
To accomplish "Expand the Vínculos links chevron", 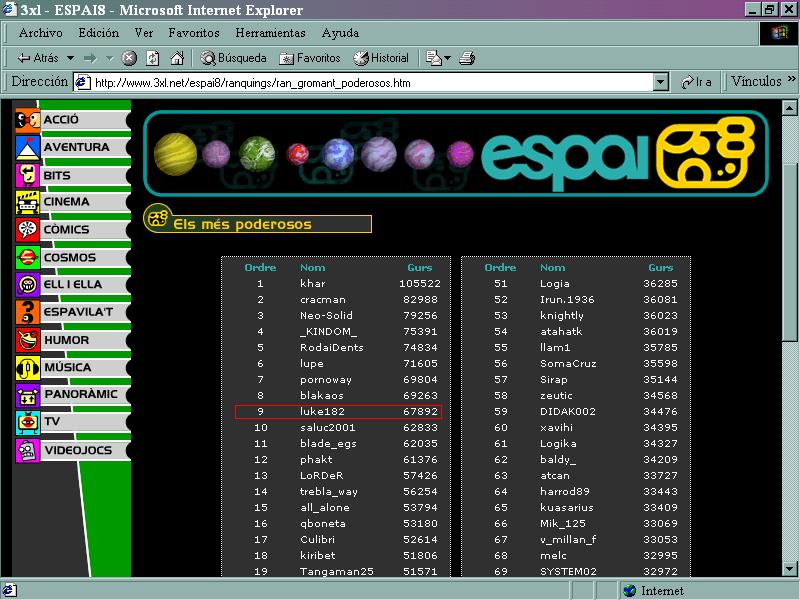I will 791,79.
